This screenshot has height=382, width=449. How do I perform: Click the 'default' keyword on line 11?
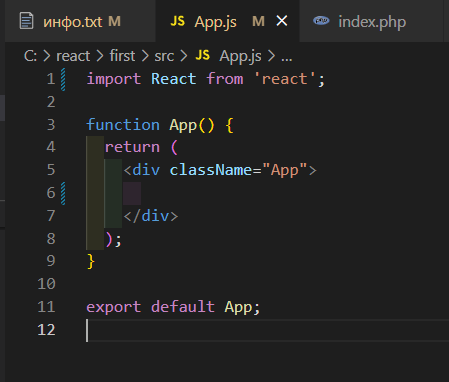[x=183, y=307]
